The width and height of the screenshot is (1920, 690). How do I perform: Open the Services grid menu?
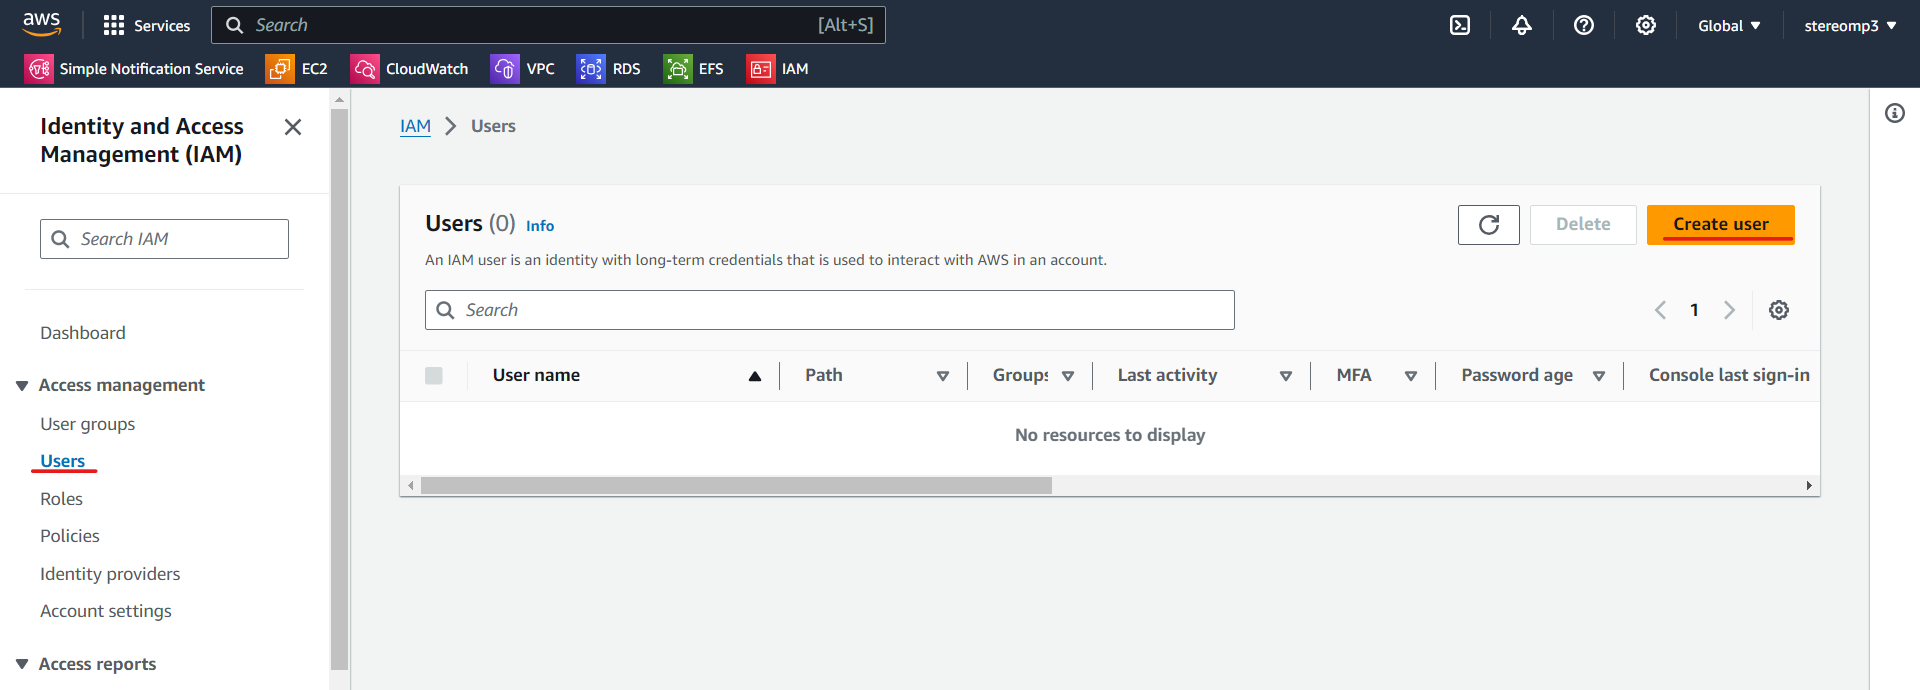147,25
